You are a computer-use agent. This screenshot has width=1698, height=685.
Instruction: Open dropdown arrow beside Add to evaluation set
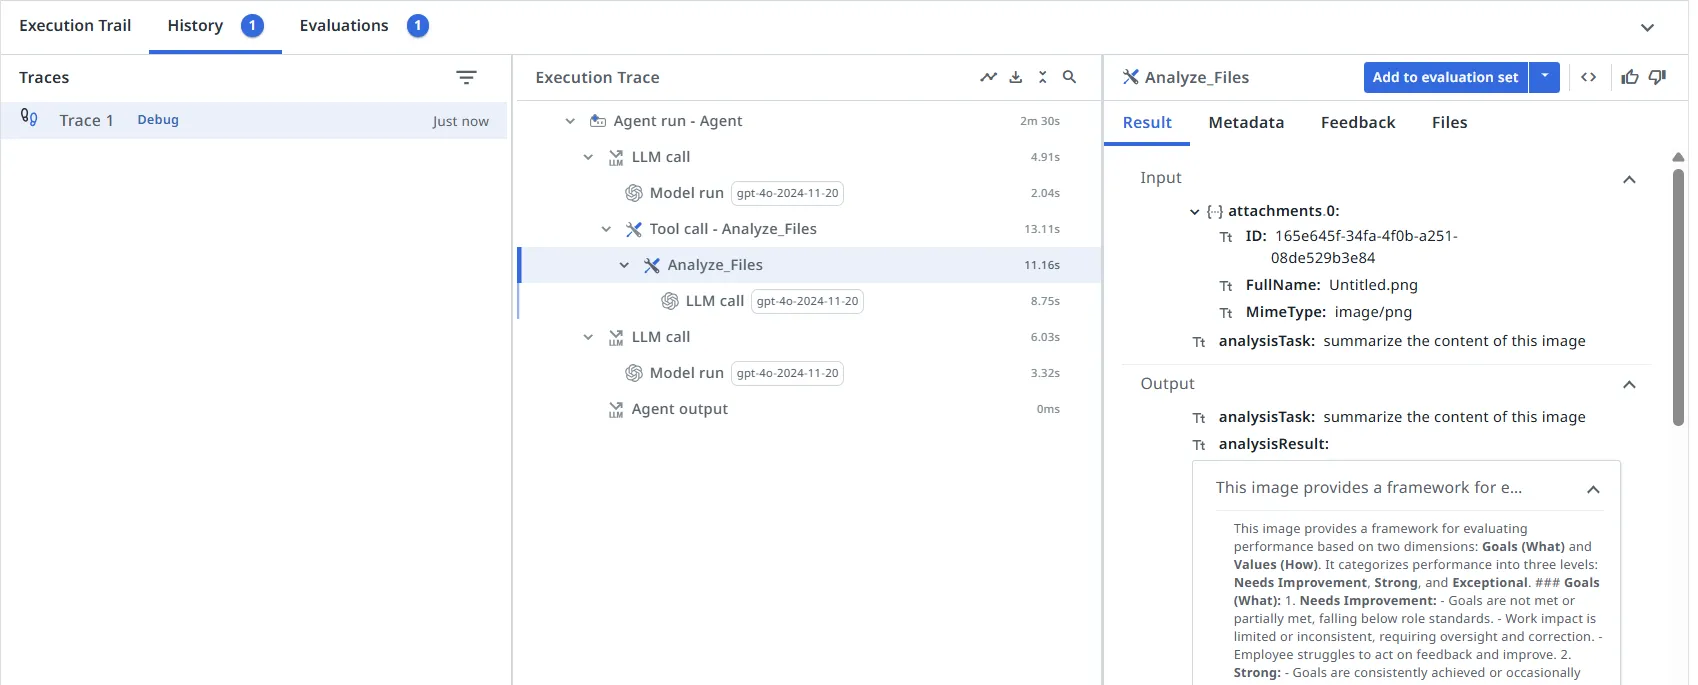[1545, 77]
